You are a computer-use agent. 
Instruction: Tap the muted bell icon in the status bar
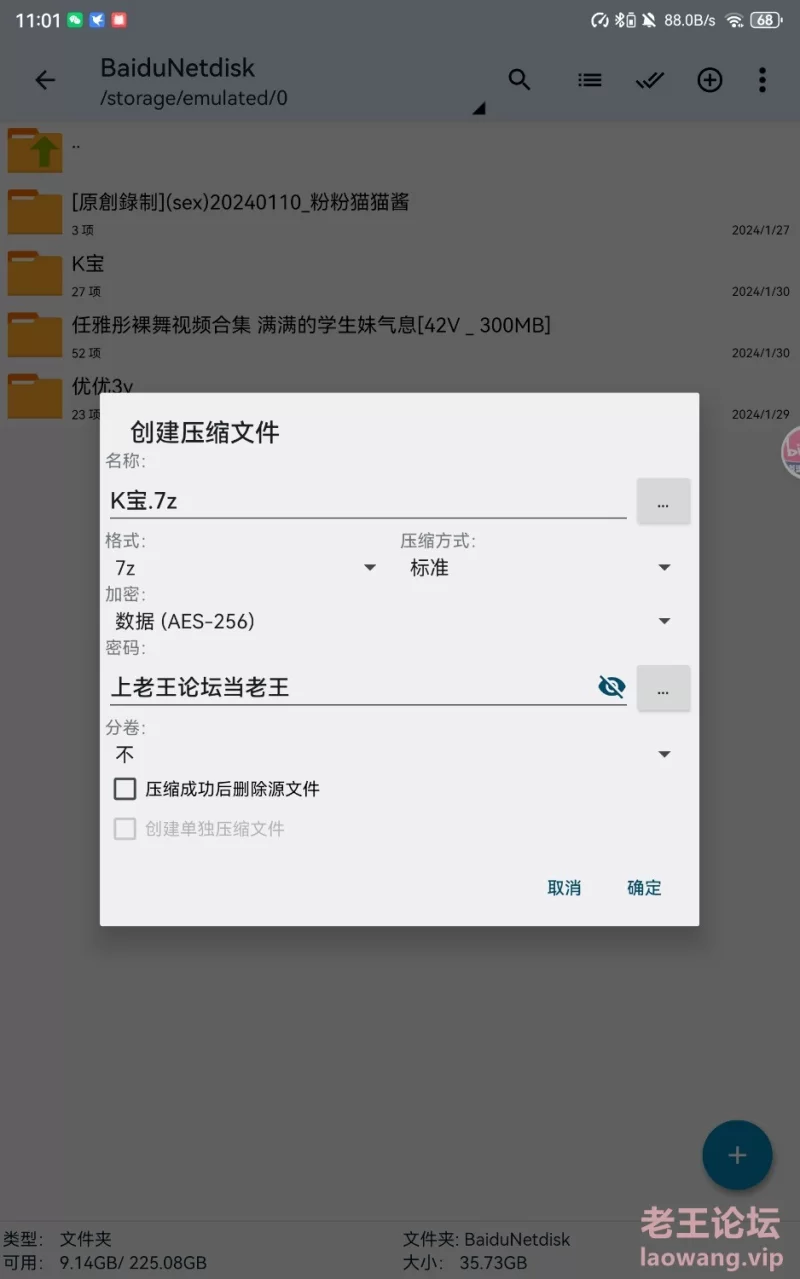[649, 20]
